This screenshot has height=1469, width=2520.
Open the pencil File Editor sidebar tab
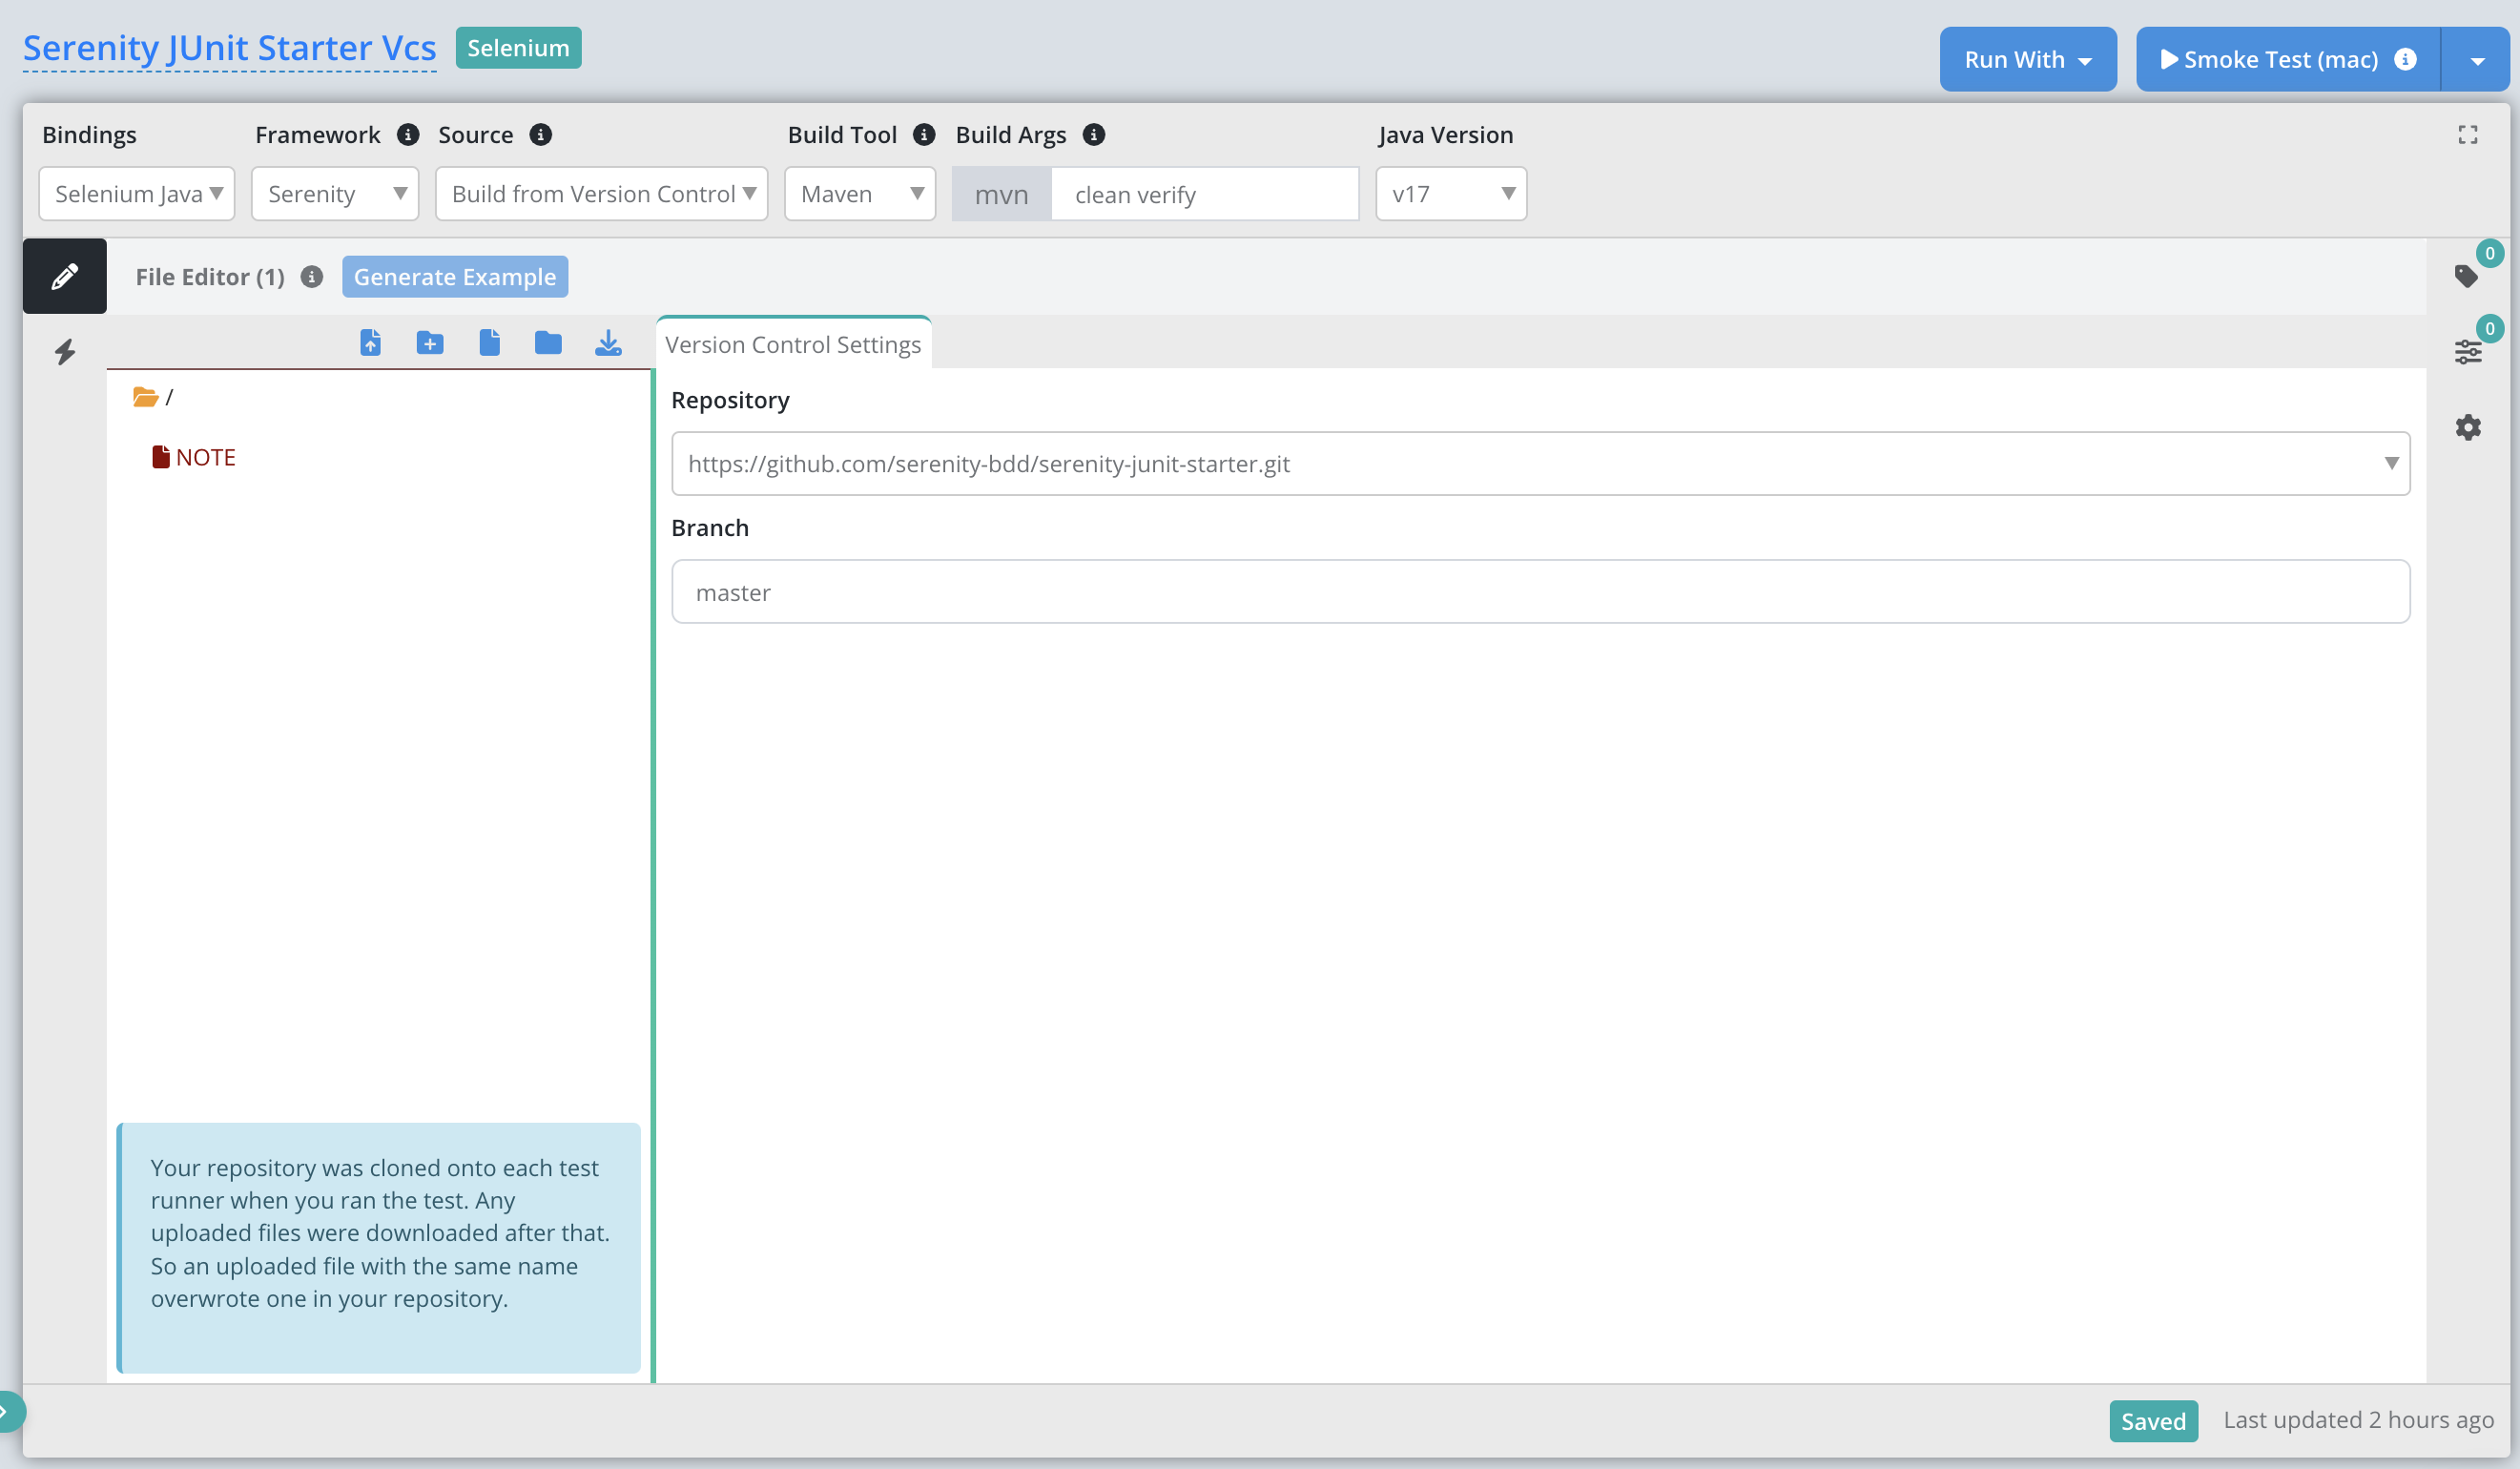tap(65, 276)
